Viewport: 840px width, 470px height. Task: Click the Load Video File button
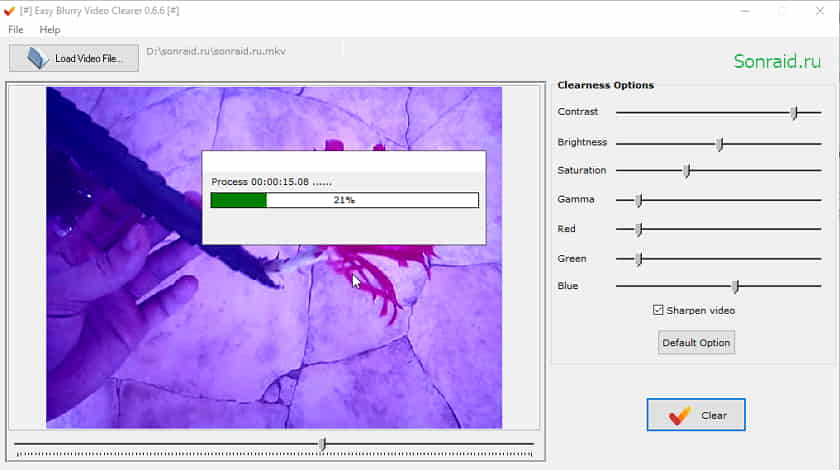pyautogui.click(x=74, y=58)
